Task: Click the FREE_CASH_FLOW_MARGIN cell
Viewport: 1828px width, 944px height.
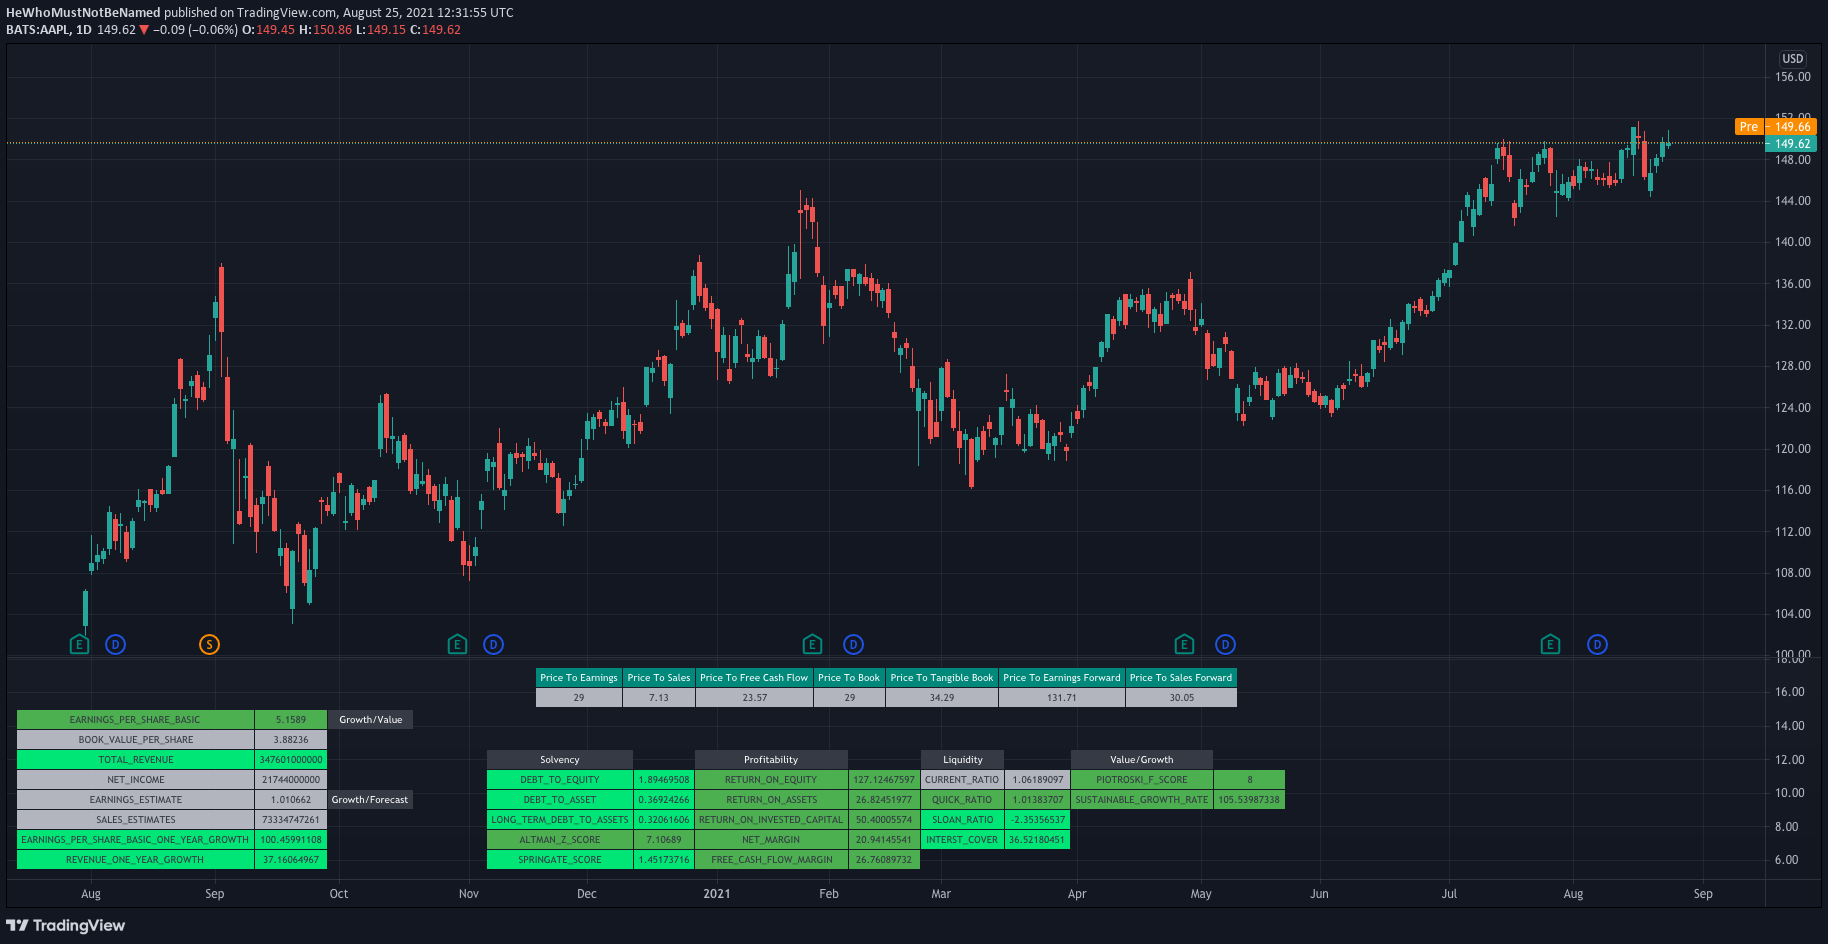Action: point(771,860)
